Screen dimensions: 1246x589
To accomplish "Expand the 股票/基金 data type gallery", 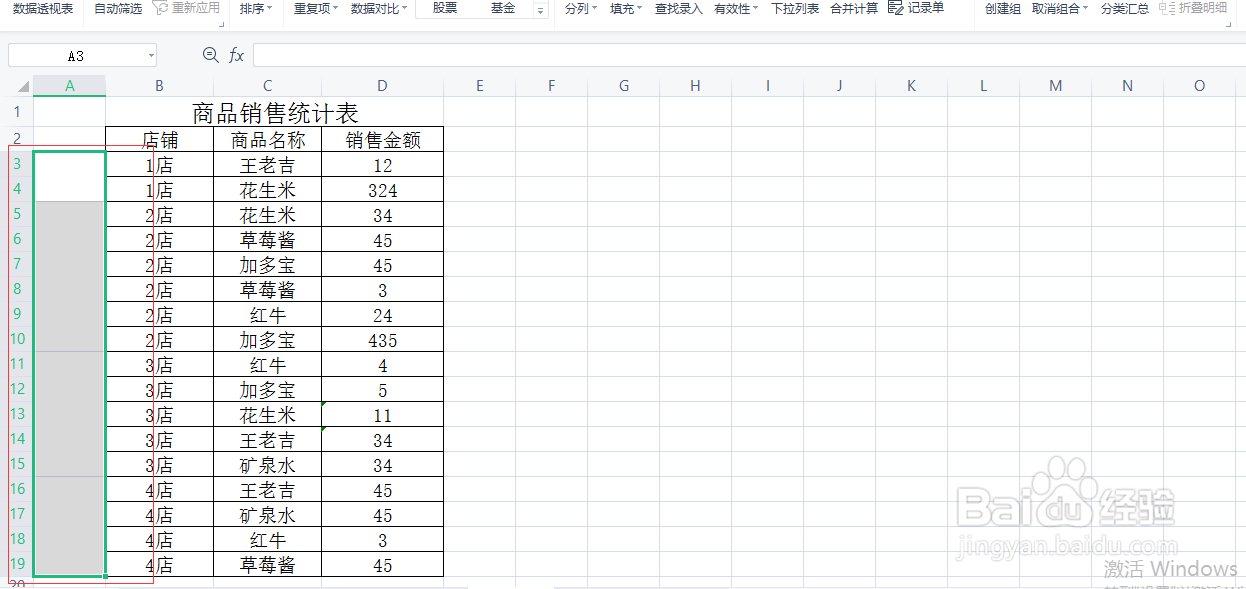I will [x=541, y=10].
